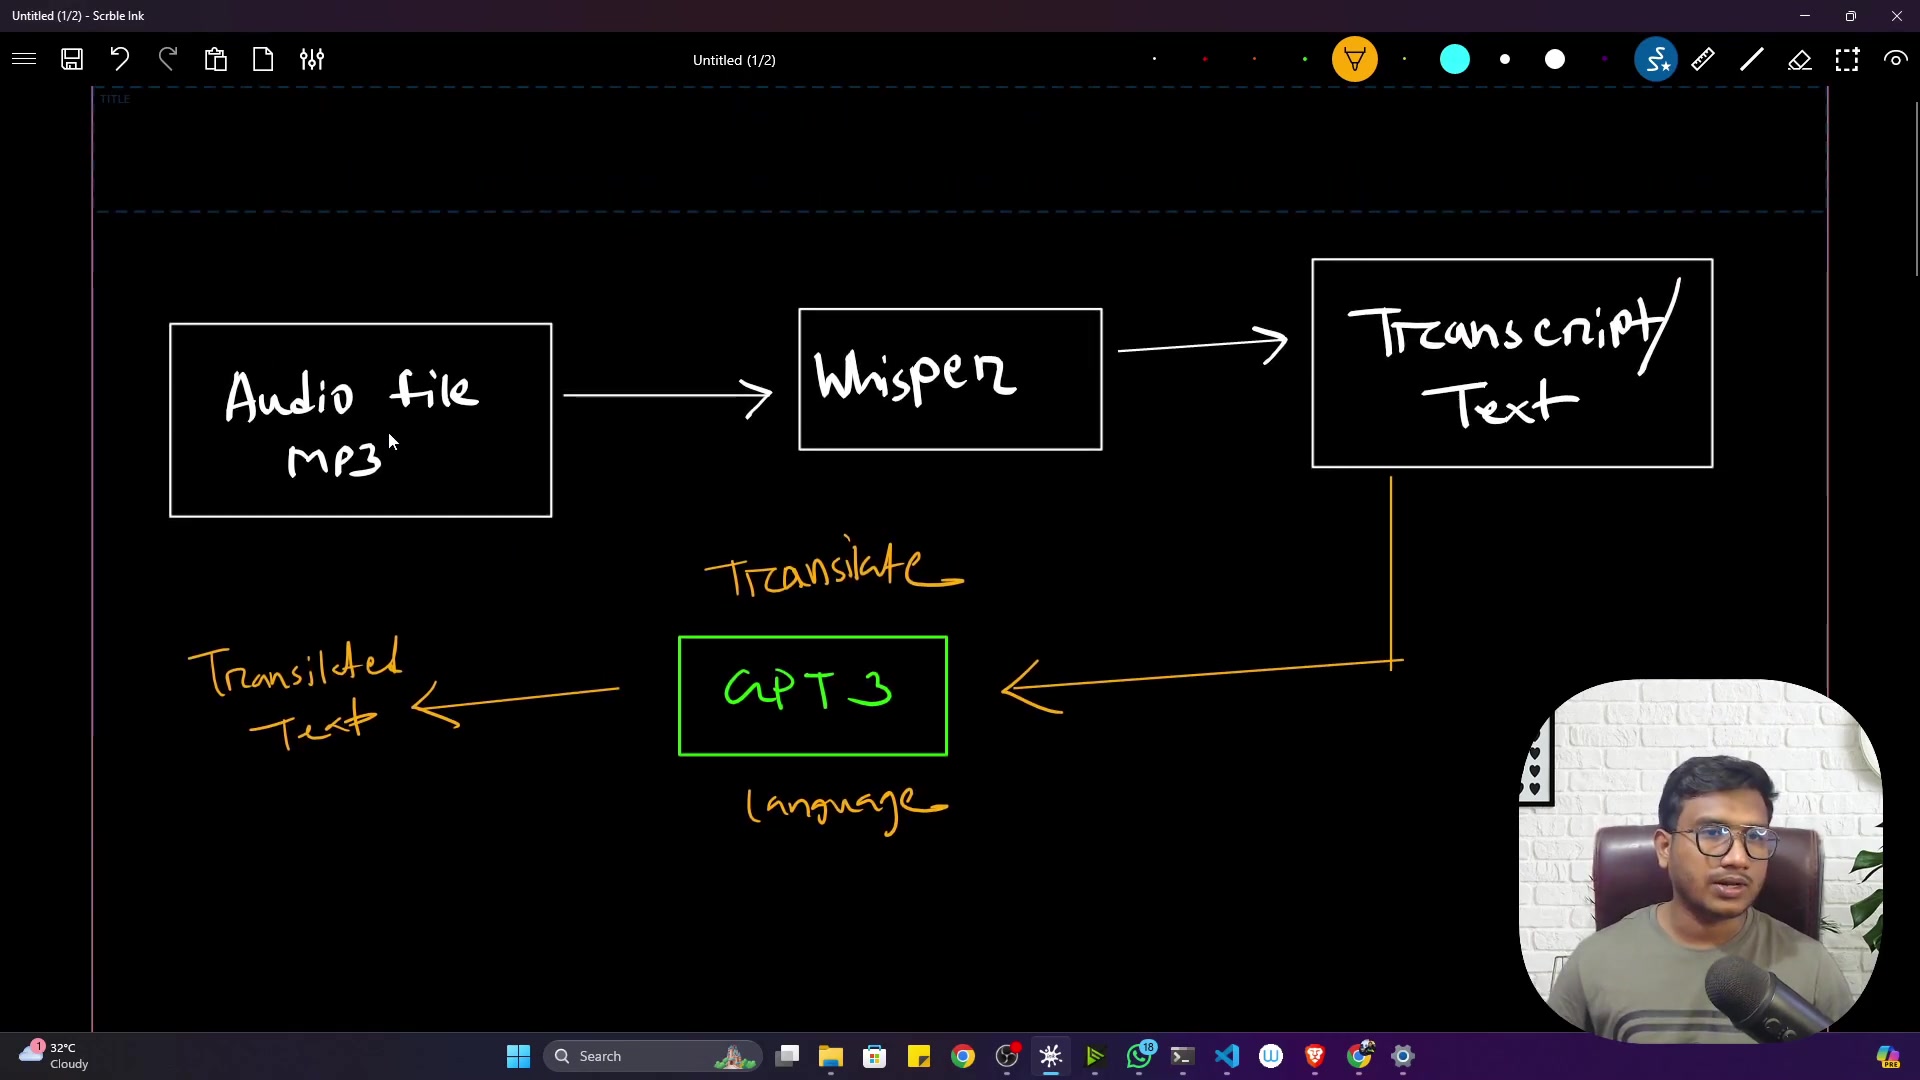Screen dimensions: 1920x1080
Task: Open Task View on the taskbar
Action: [x=788, y=1056]
